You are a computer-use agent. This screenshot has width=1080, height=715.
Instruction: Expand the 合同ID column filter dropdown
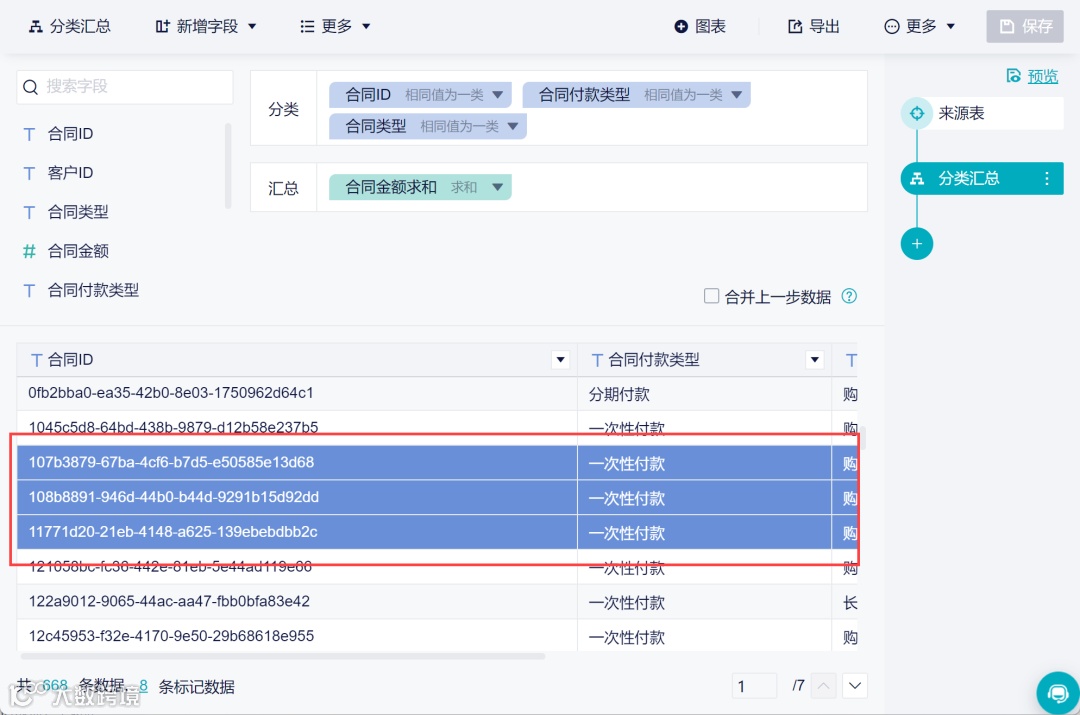(x=560, y=359)
